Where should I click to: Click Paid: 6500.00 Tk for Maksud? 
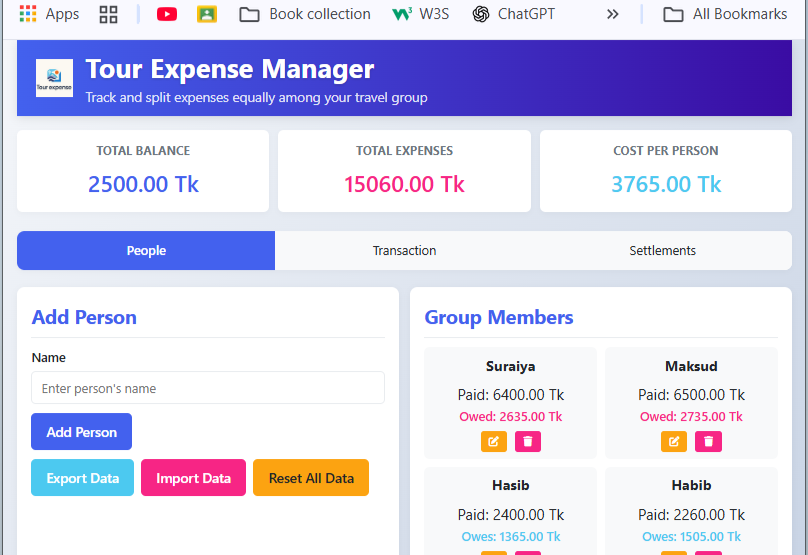click(x=692, y=395)
